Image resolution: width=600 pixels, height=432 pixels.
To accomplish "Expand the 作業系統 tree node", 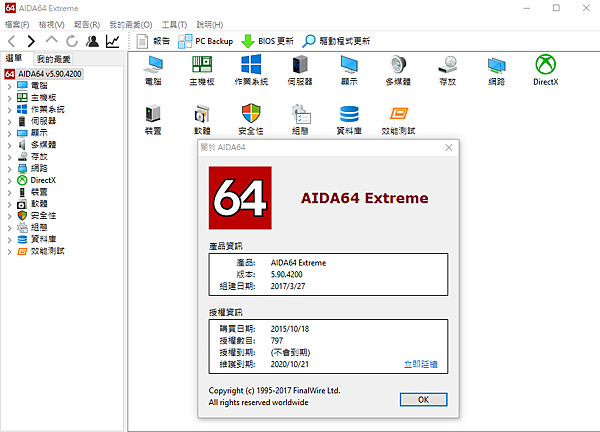I will tap(10, 110).
